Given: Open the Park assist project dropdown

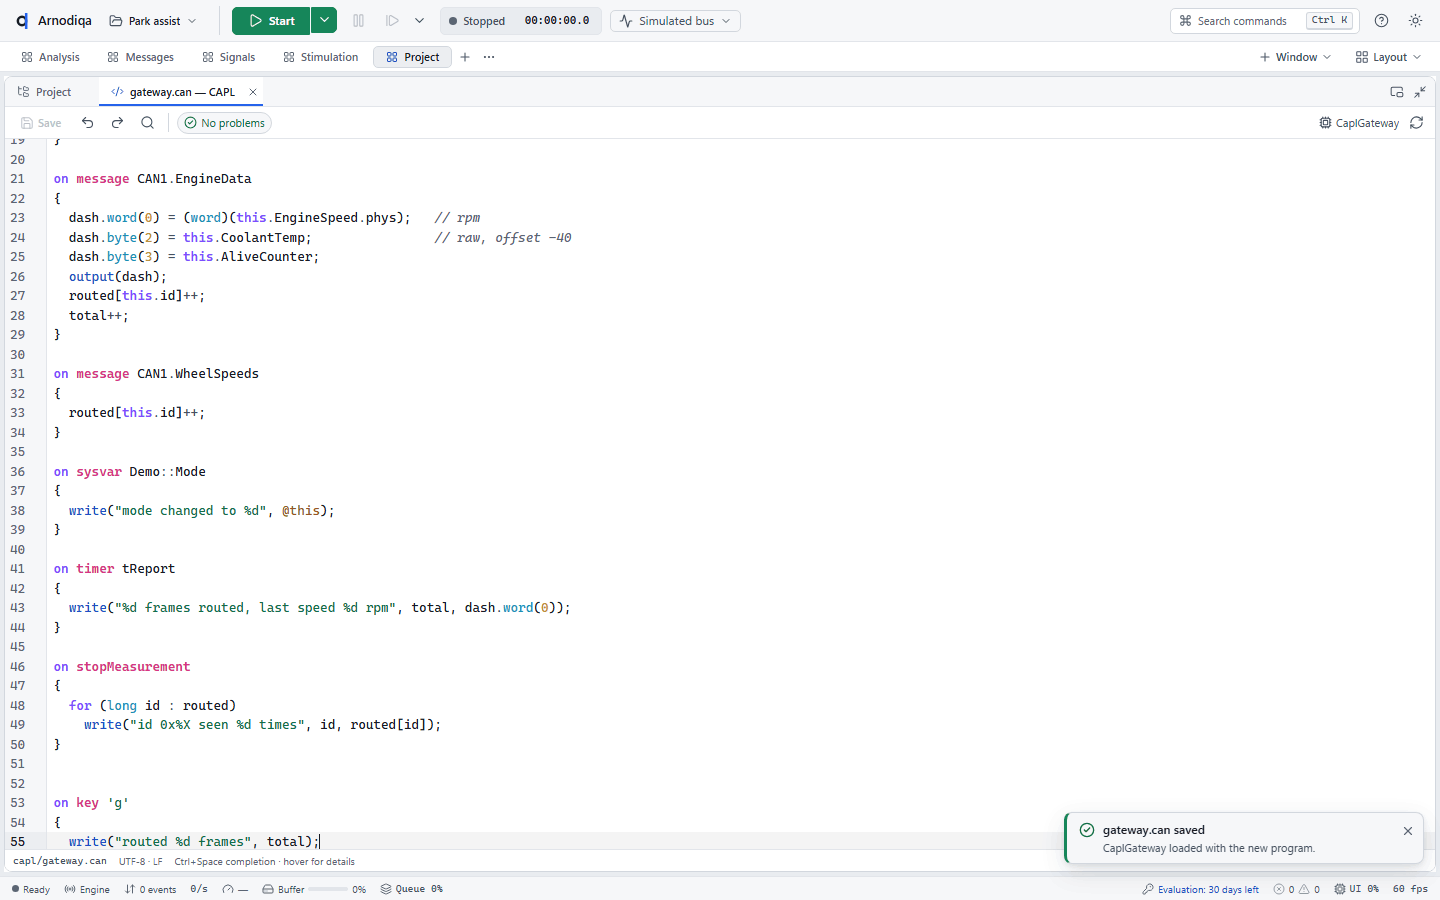Looking at the screenshot, I should point(153,21).
